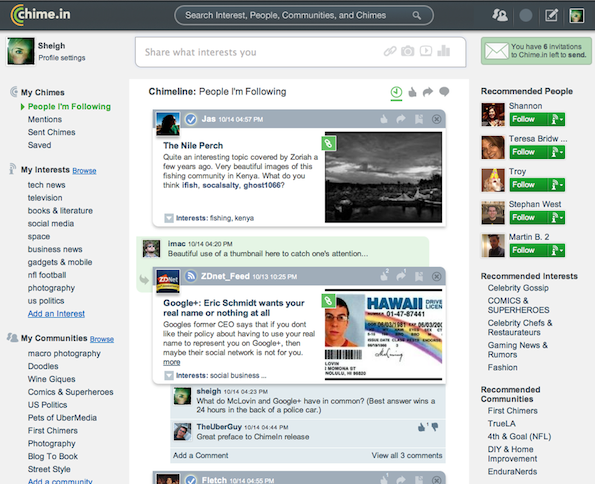Click the RSS feed icon beside ZDnet_Feed
The height and width of the screenshot is (484, 595).
[190, 276]
